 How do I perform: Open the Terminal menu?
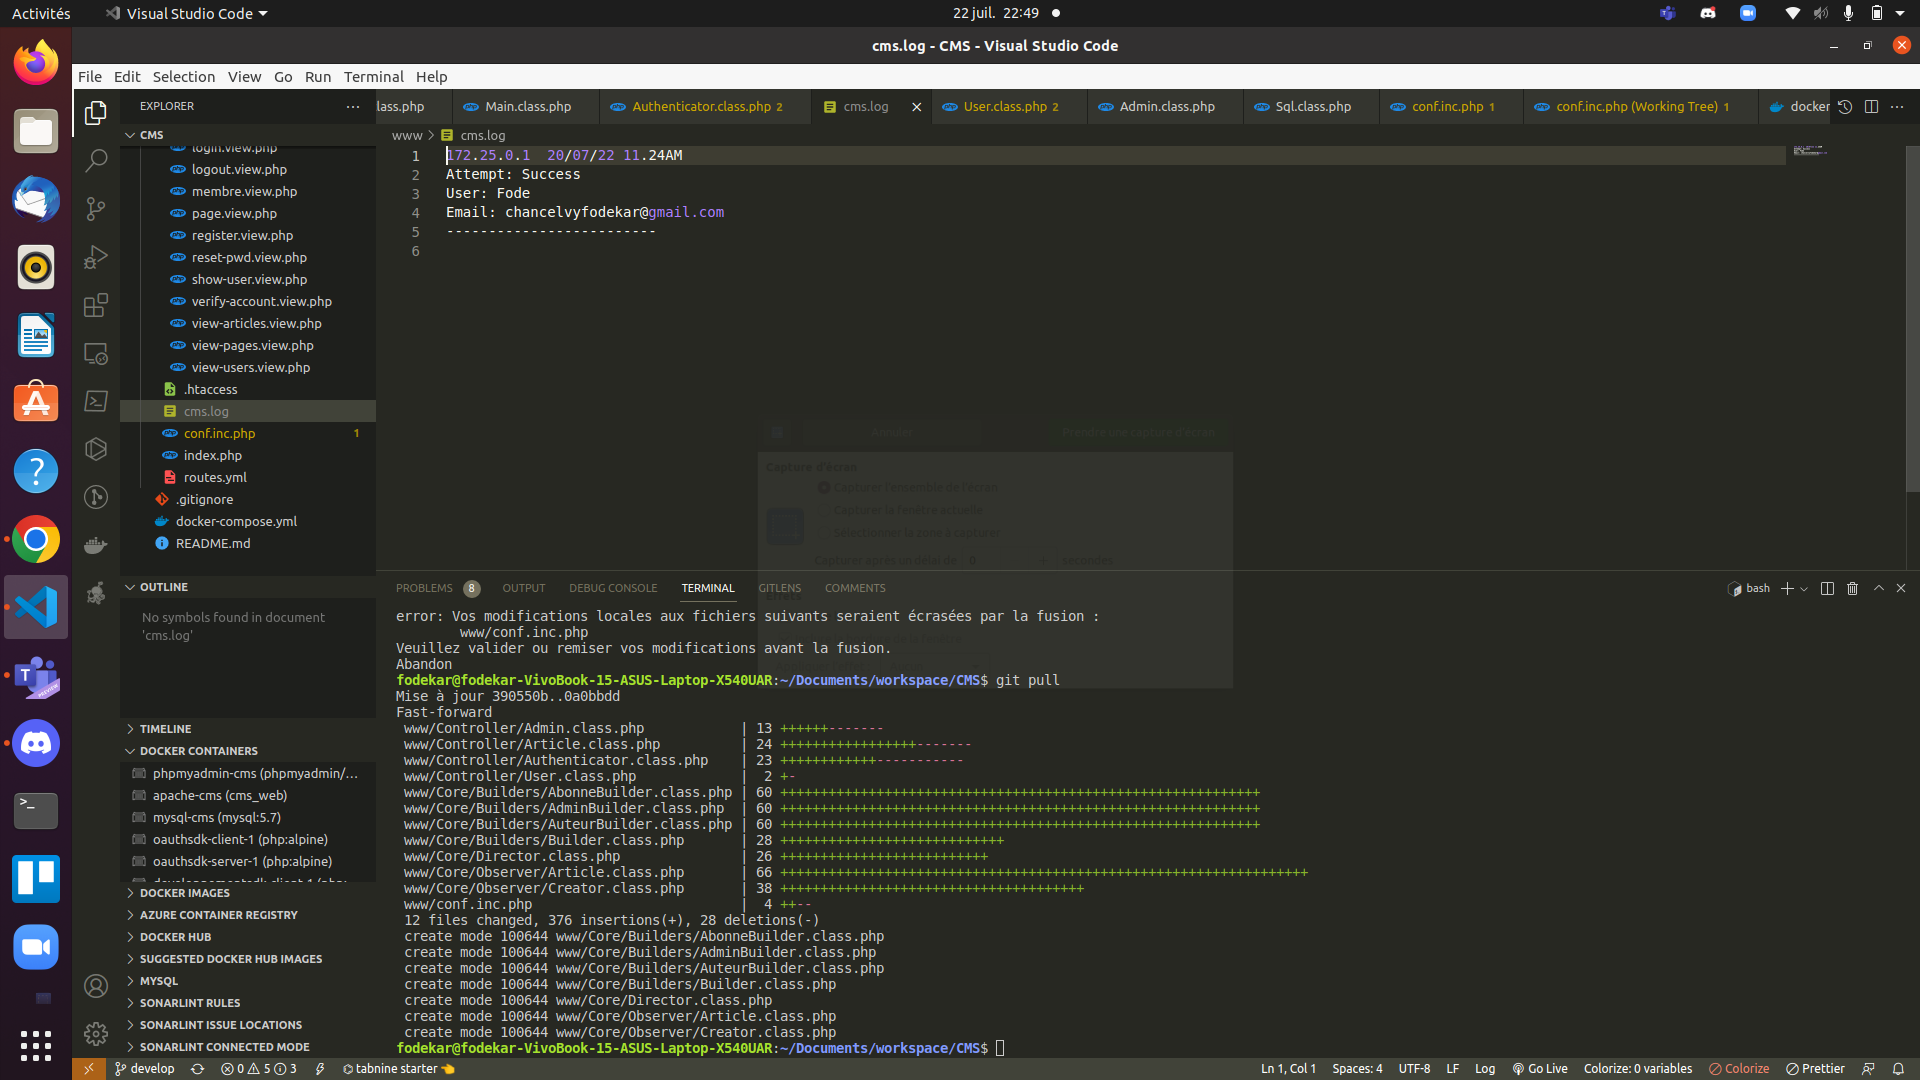tap(373, 76)
